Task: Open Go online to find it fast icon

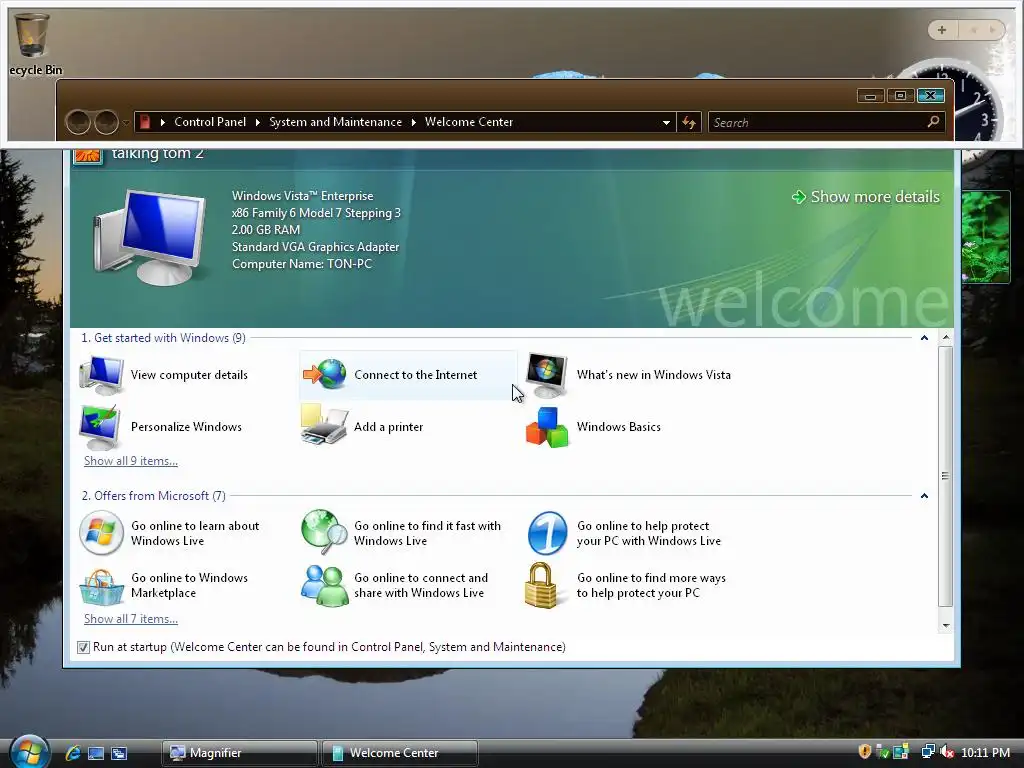Action: [324, 532]
